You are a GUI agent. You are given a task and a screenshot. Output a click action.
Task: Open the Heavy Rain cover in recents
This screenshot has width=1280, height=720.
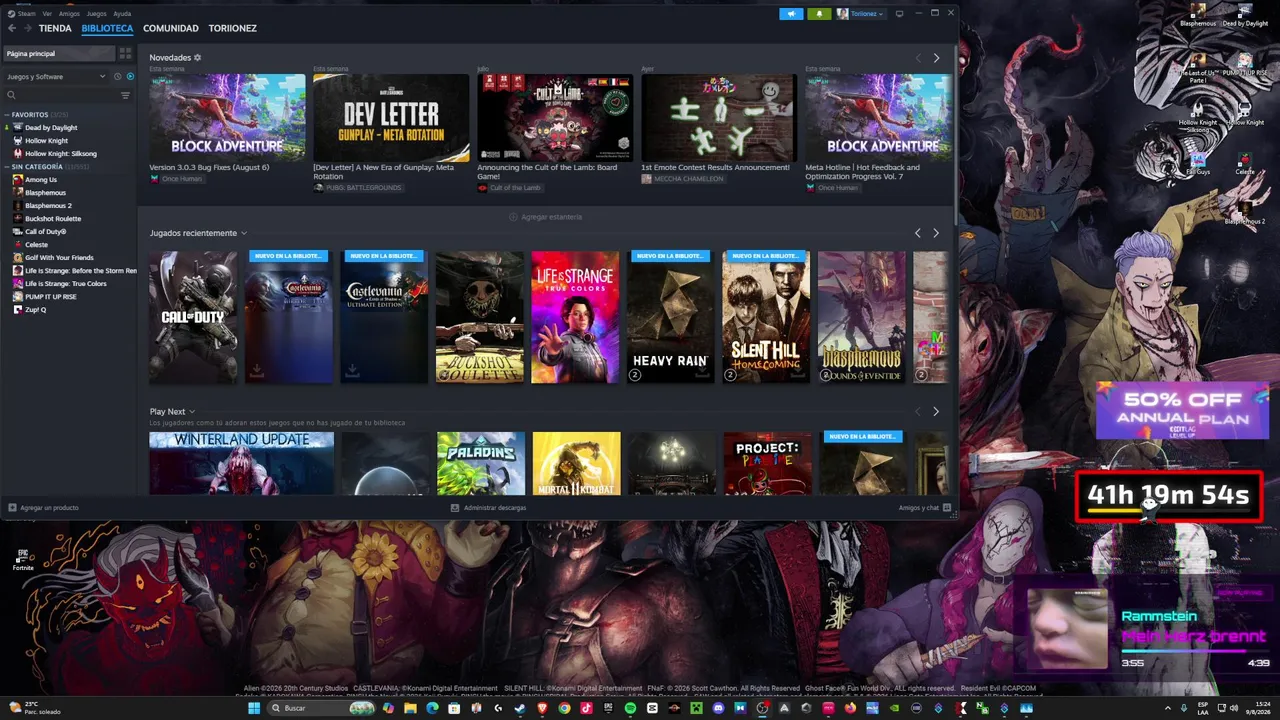671,317
